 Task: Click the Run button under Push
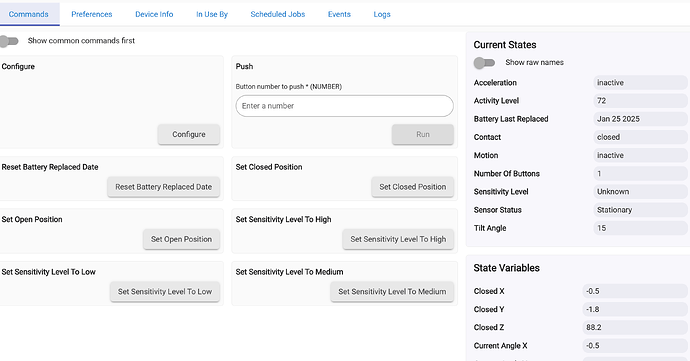pos(422,134)
